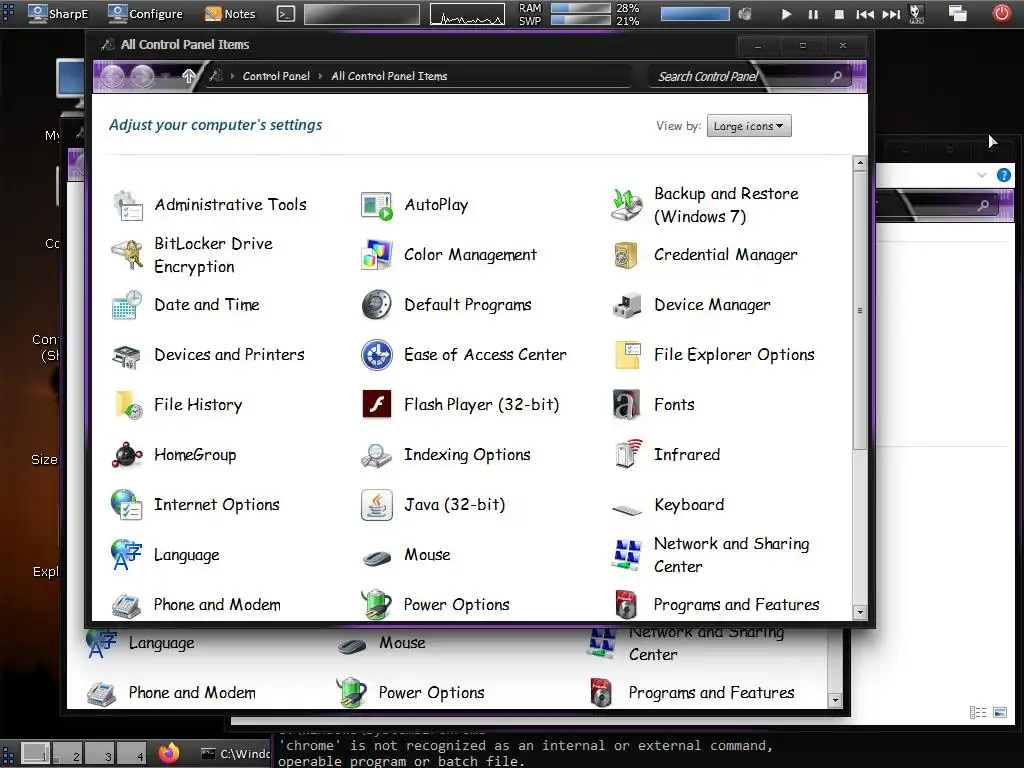Switch to virtual desktop 2
The height and width of the screenshot is (768, 1024).
[69, 754]
